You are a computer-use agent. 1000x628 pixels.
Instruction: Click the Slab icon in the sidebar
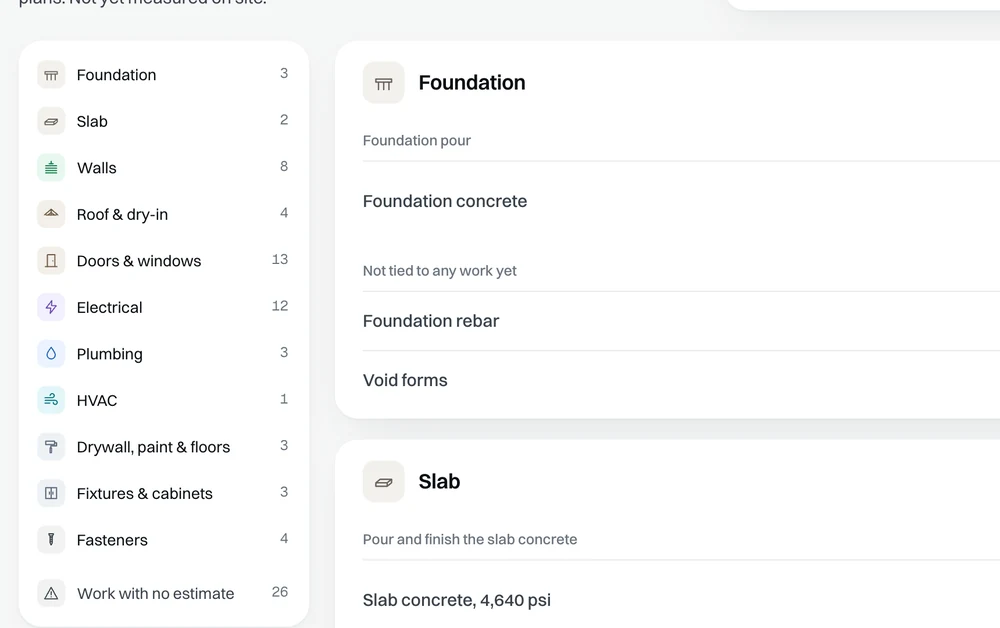pyautogui.click(x=51, y=121)
